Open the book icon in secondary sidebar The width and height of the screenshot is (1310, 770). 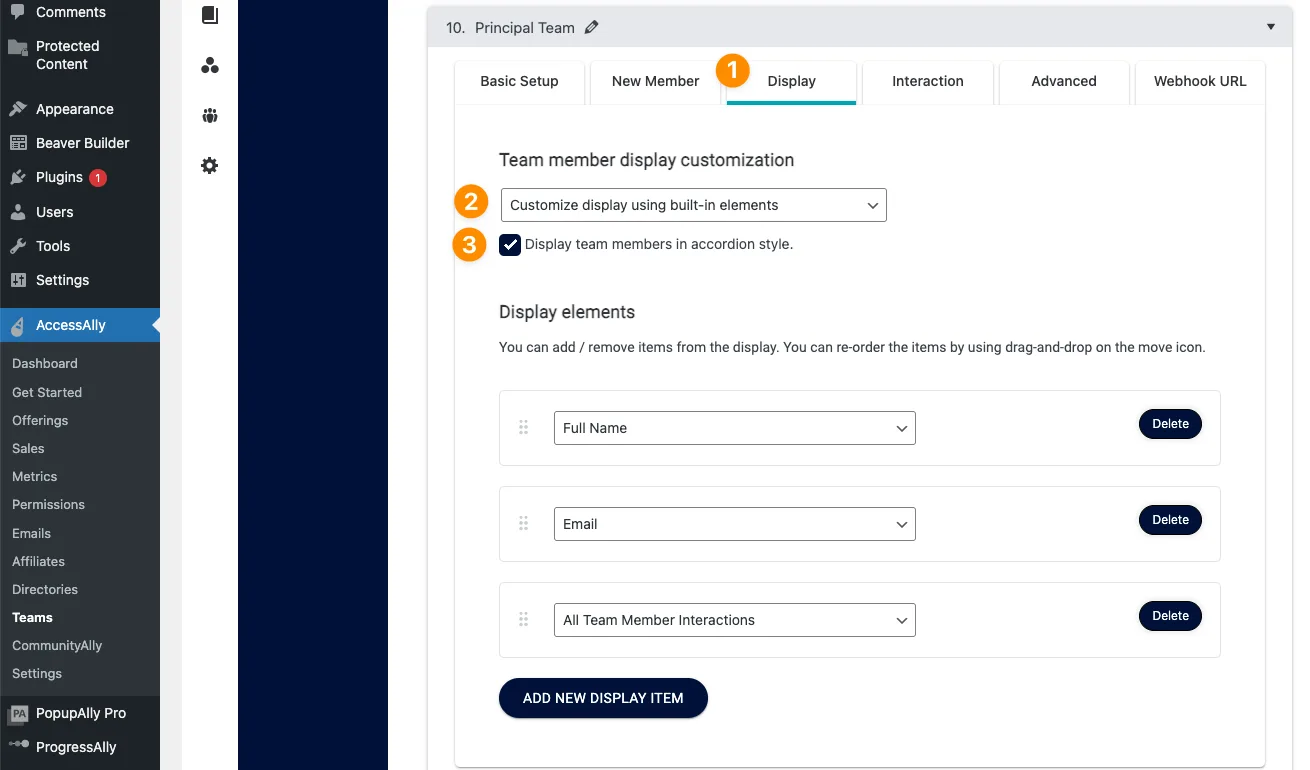pos(209,15)
